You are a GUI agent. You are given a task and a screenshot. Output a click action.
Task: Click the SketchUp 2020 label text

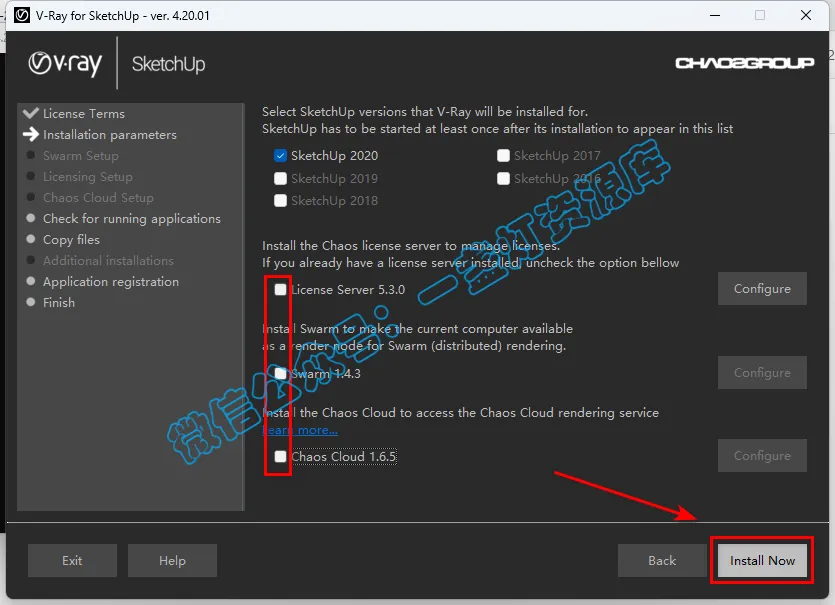(x=334, y=156)
